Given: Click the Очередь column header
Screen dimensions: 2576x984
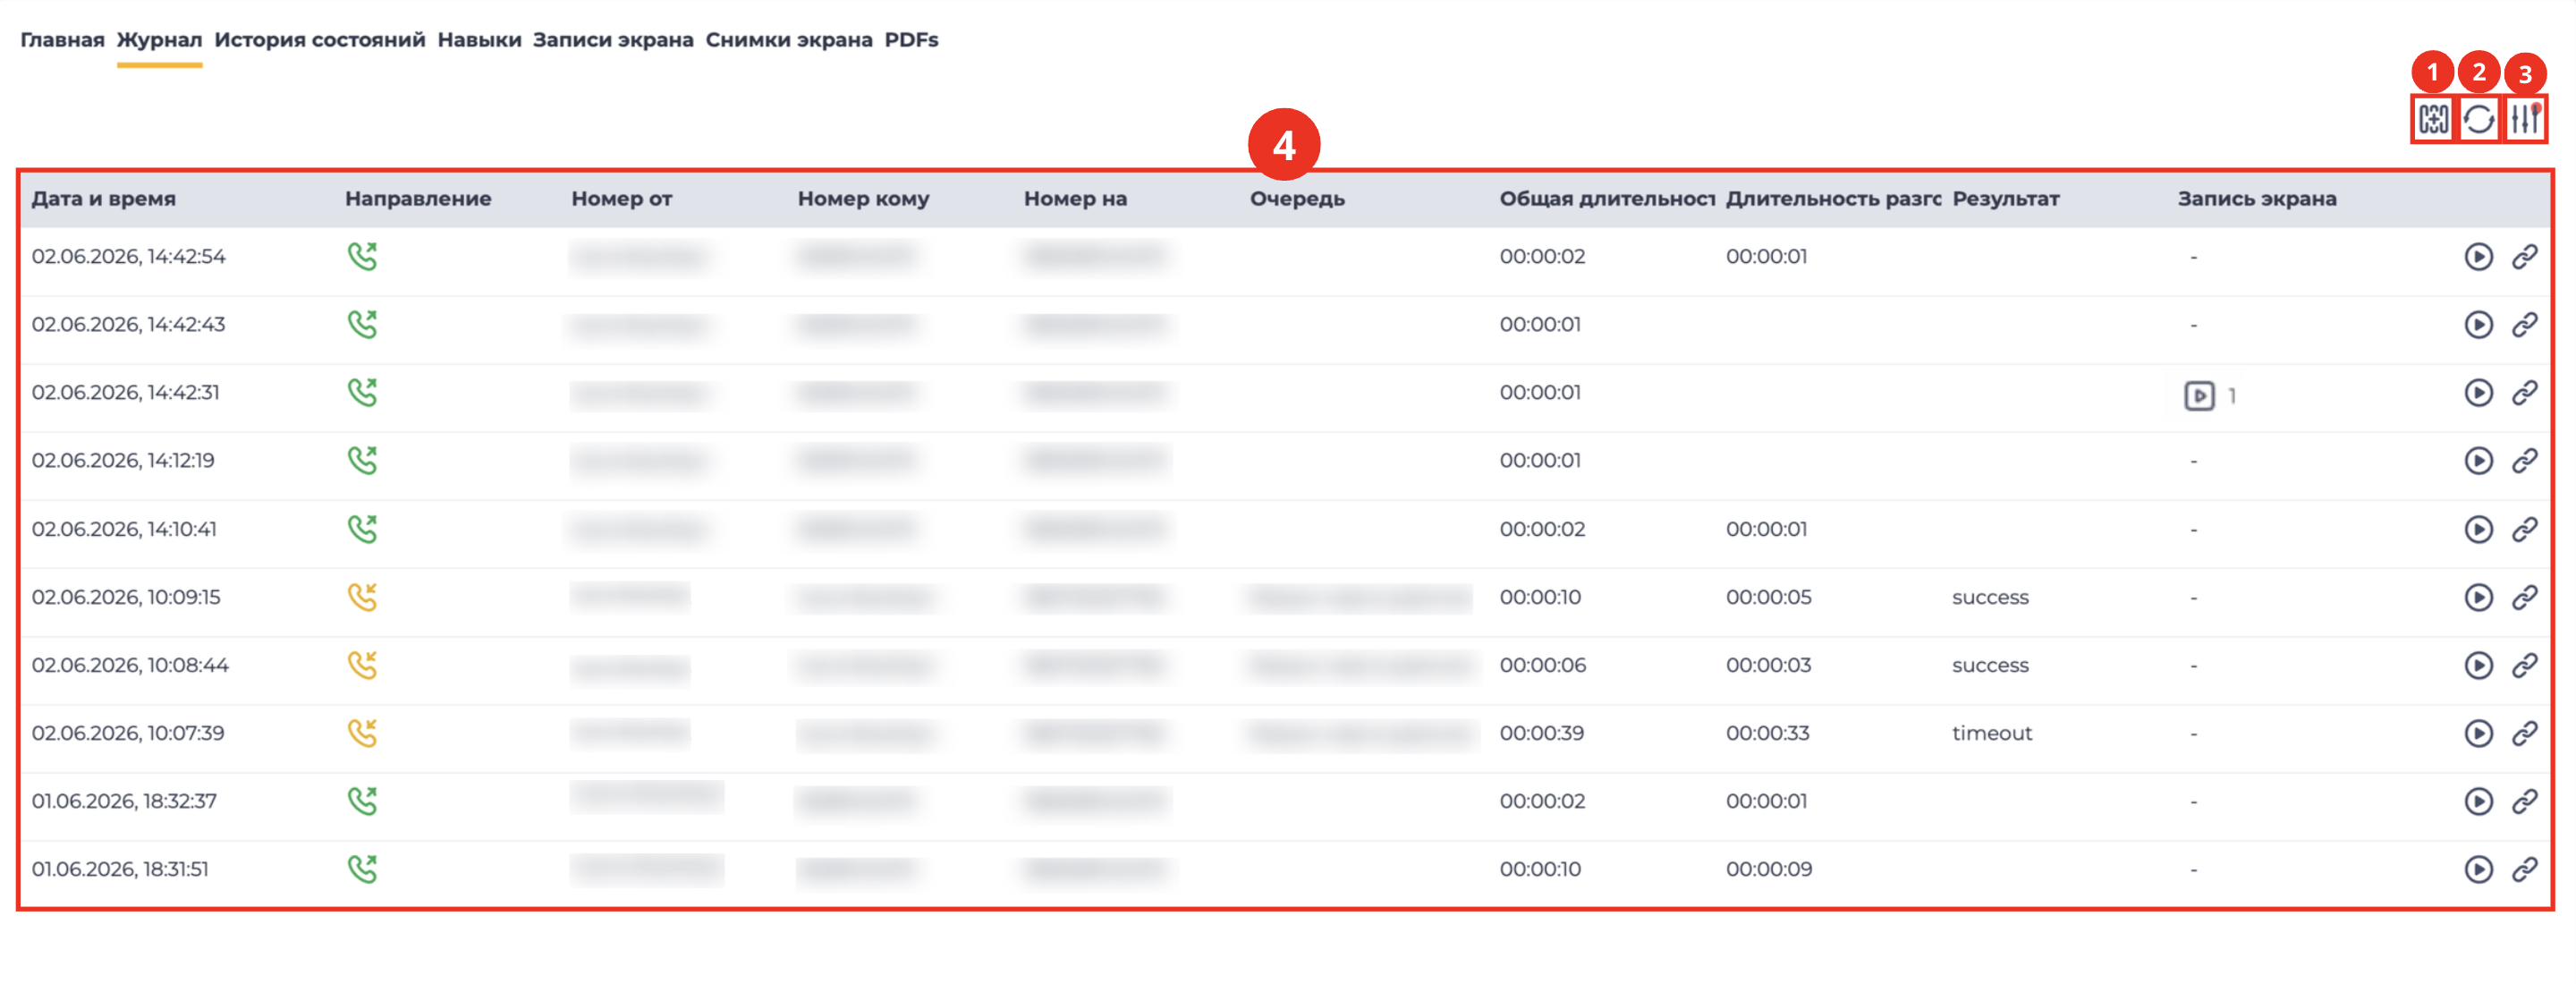Looking at the screenshot, I should tap(1297, 198).
